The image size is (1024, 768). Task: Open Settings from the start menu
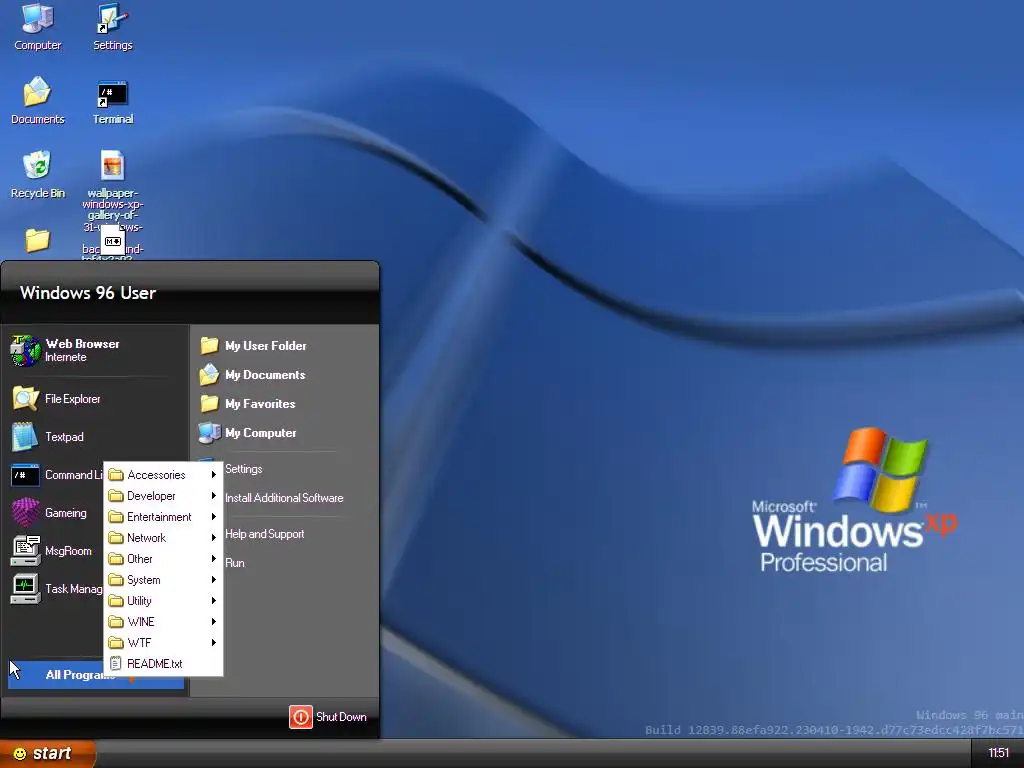point(244,468)
